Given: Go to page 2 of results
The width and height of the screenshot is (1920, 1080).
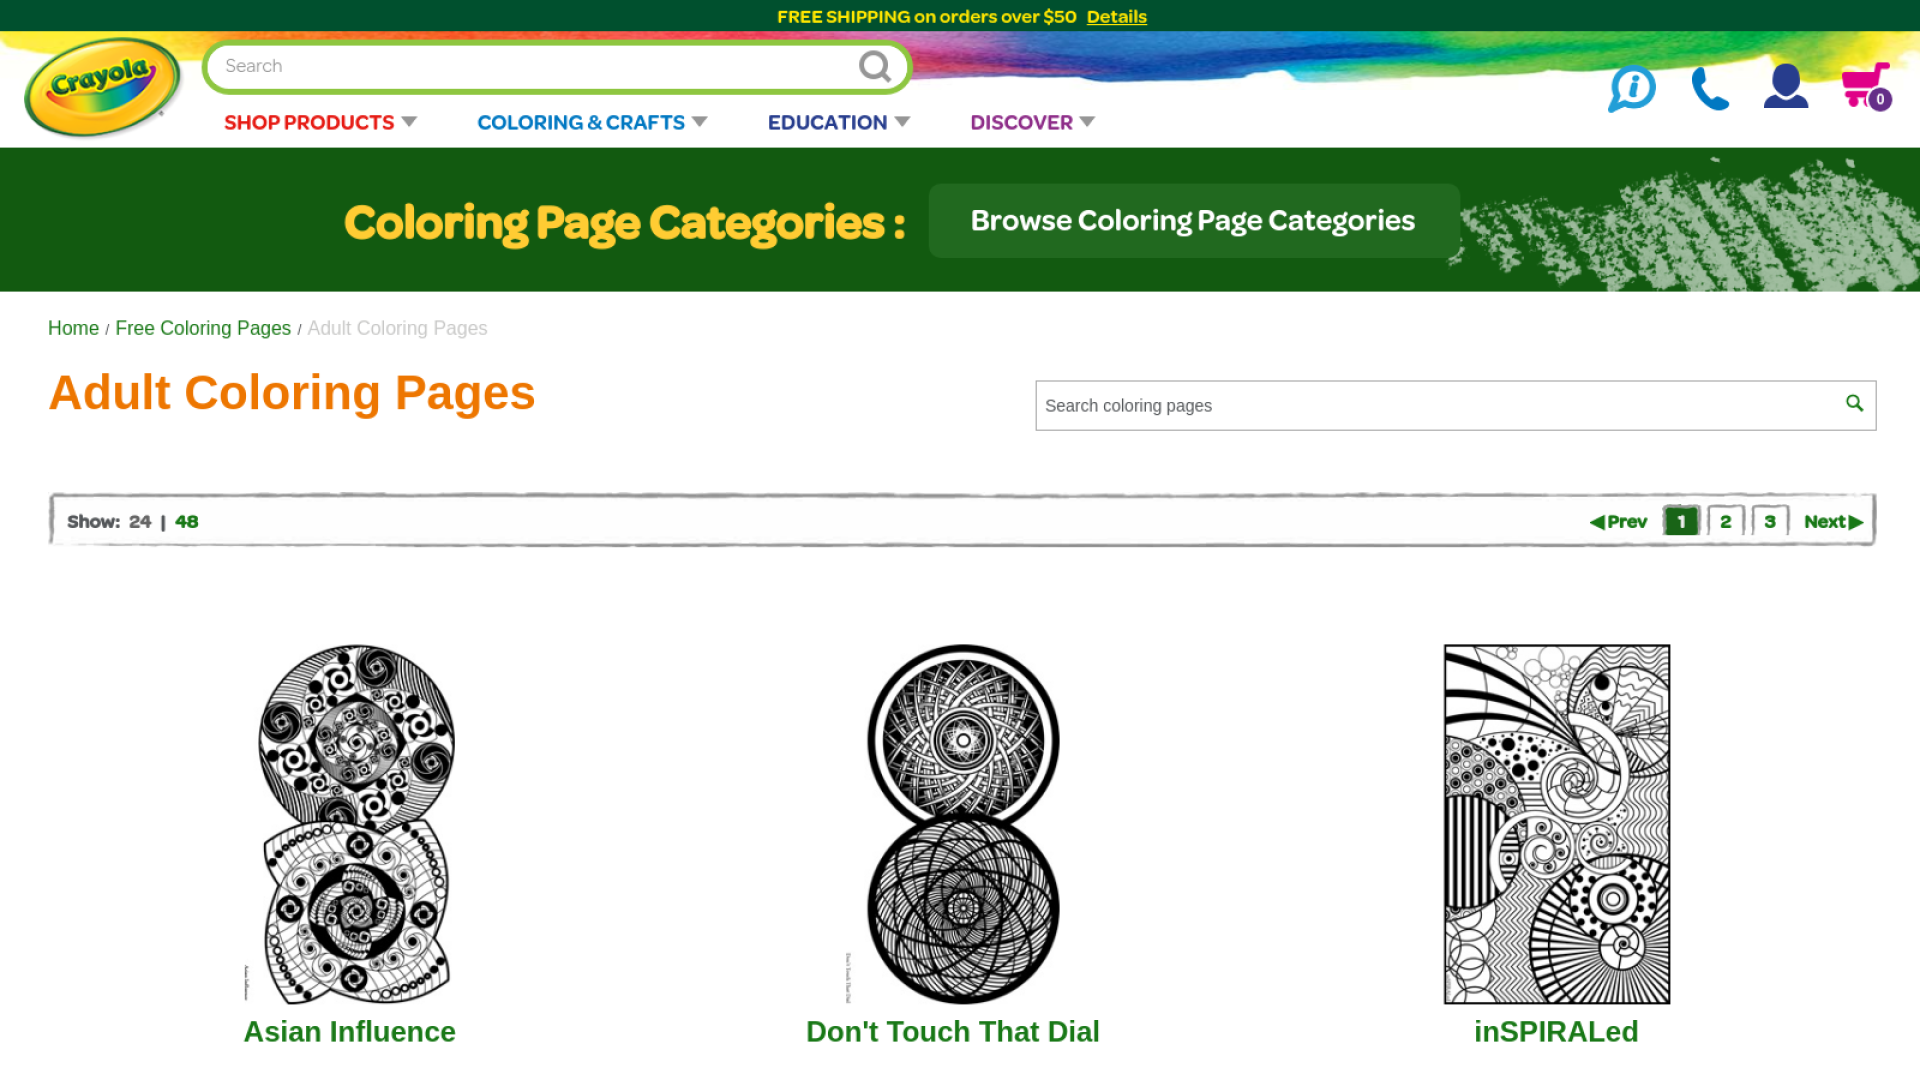Looking at the screenshot, I should [1726, 522].
